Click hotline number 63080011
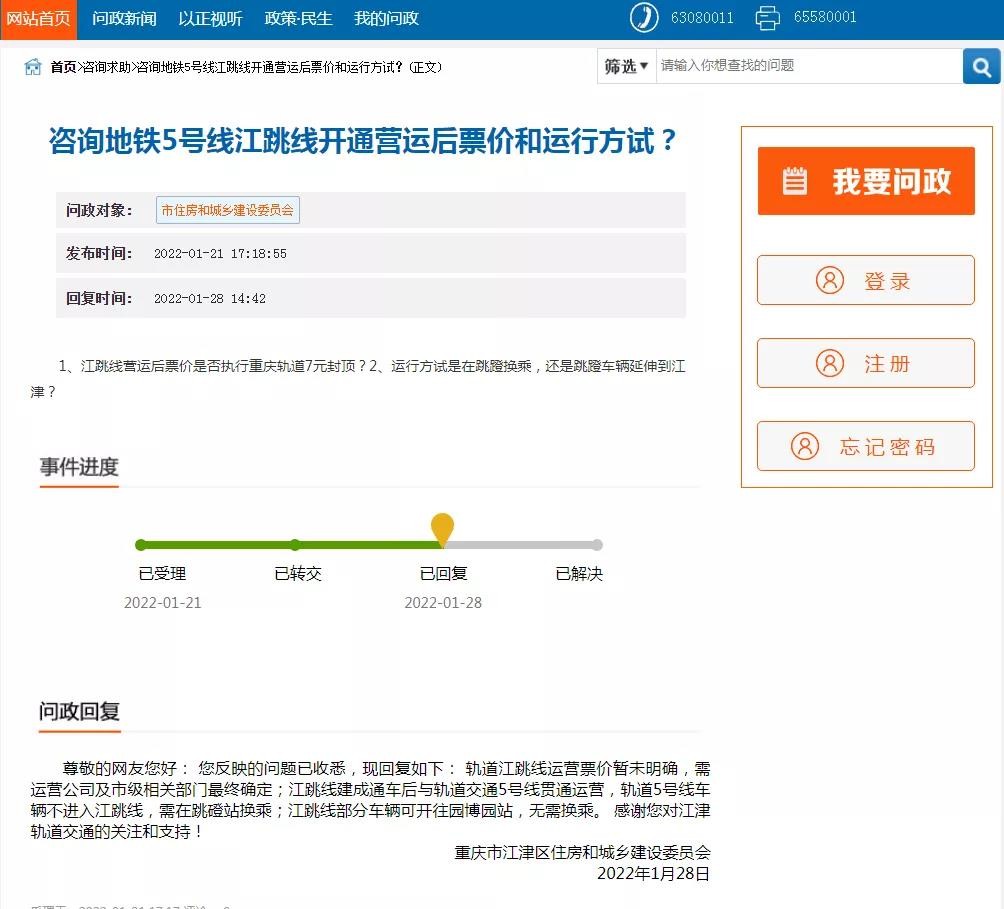The width and height of the screenshot is (1004, 909). coord(702,17)
